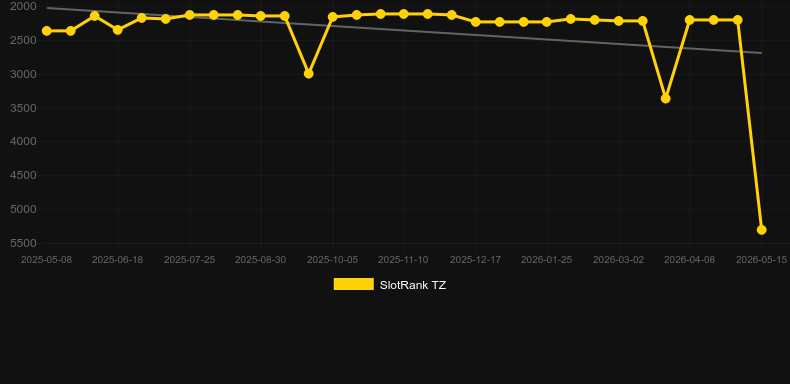Select the last data point near 5300
Screen dimensions: 790x384
click(x=761, y=230)
